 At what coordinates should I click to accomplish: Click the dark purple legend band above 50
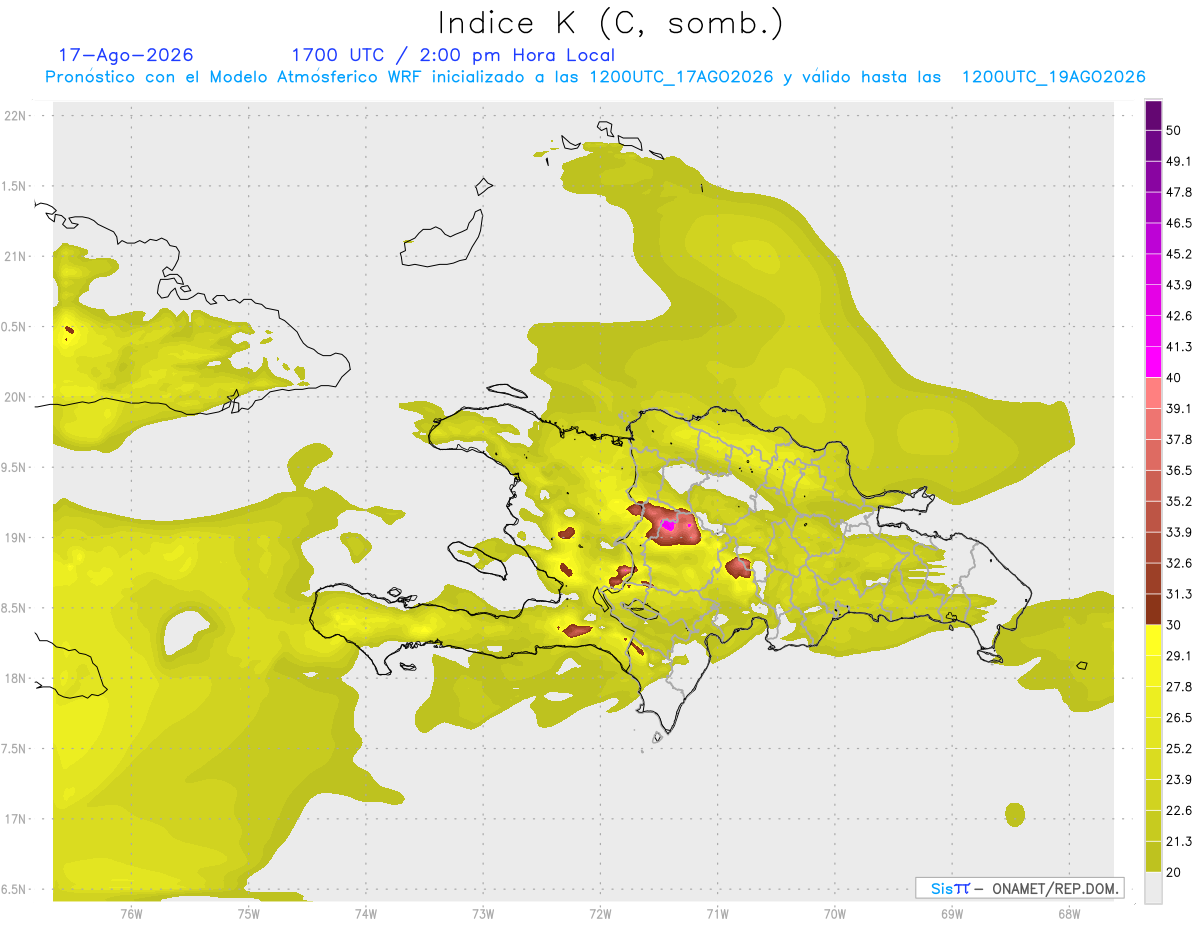pos(1153,115)
